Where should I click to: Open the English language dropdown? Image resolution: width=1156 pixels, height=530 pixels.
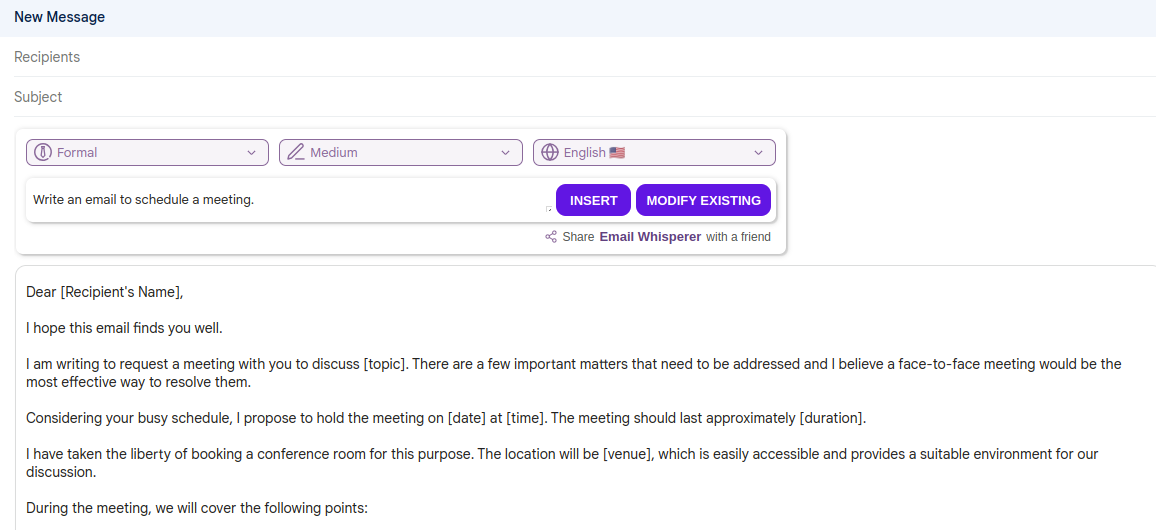coord(654,153)
